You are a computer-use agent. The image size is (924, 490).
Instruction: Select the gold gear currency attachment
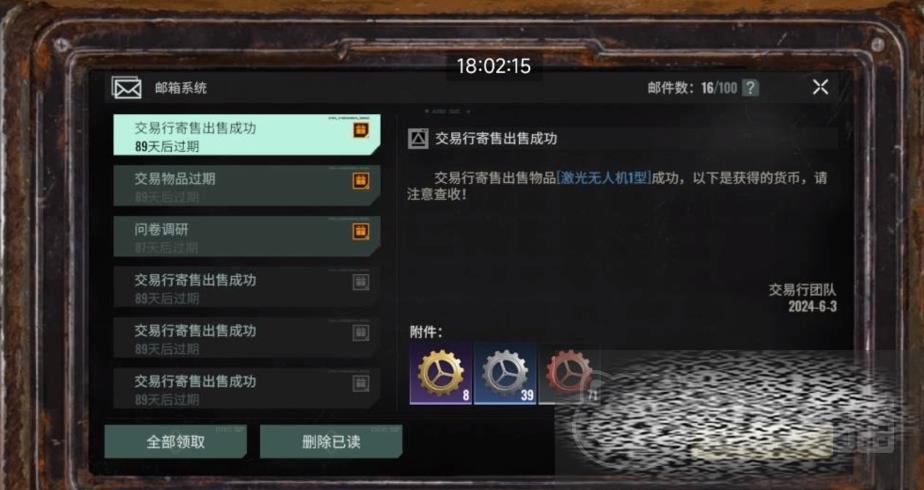pyautogui.click(x=441, y=375)
